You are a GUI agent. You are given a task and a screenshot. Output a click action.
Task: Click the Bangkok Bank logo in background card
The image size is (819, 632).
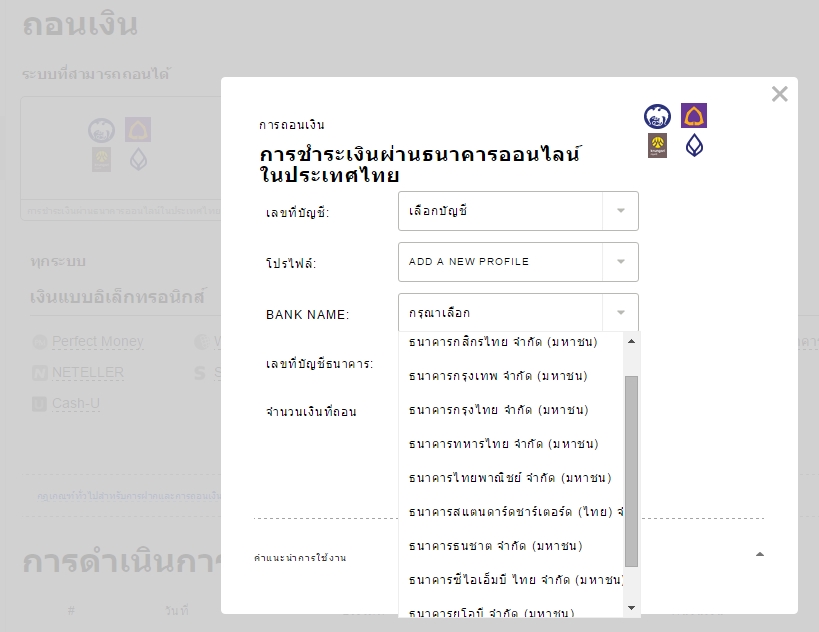click(x=138, y=159)
